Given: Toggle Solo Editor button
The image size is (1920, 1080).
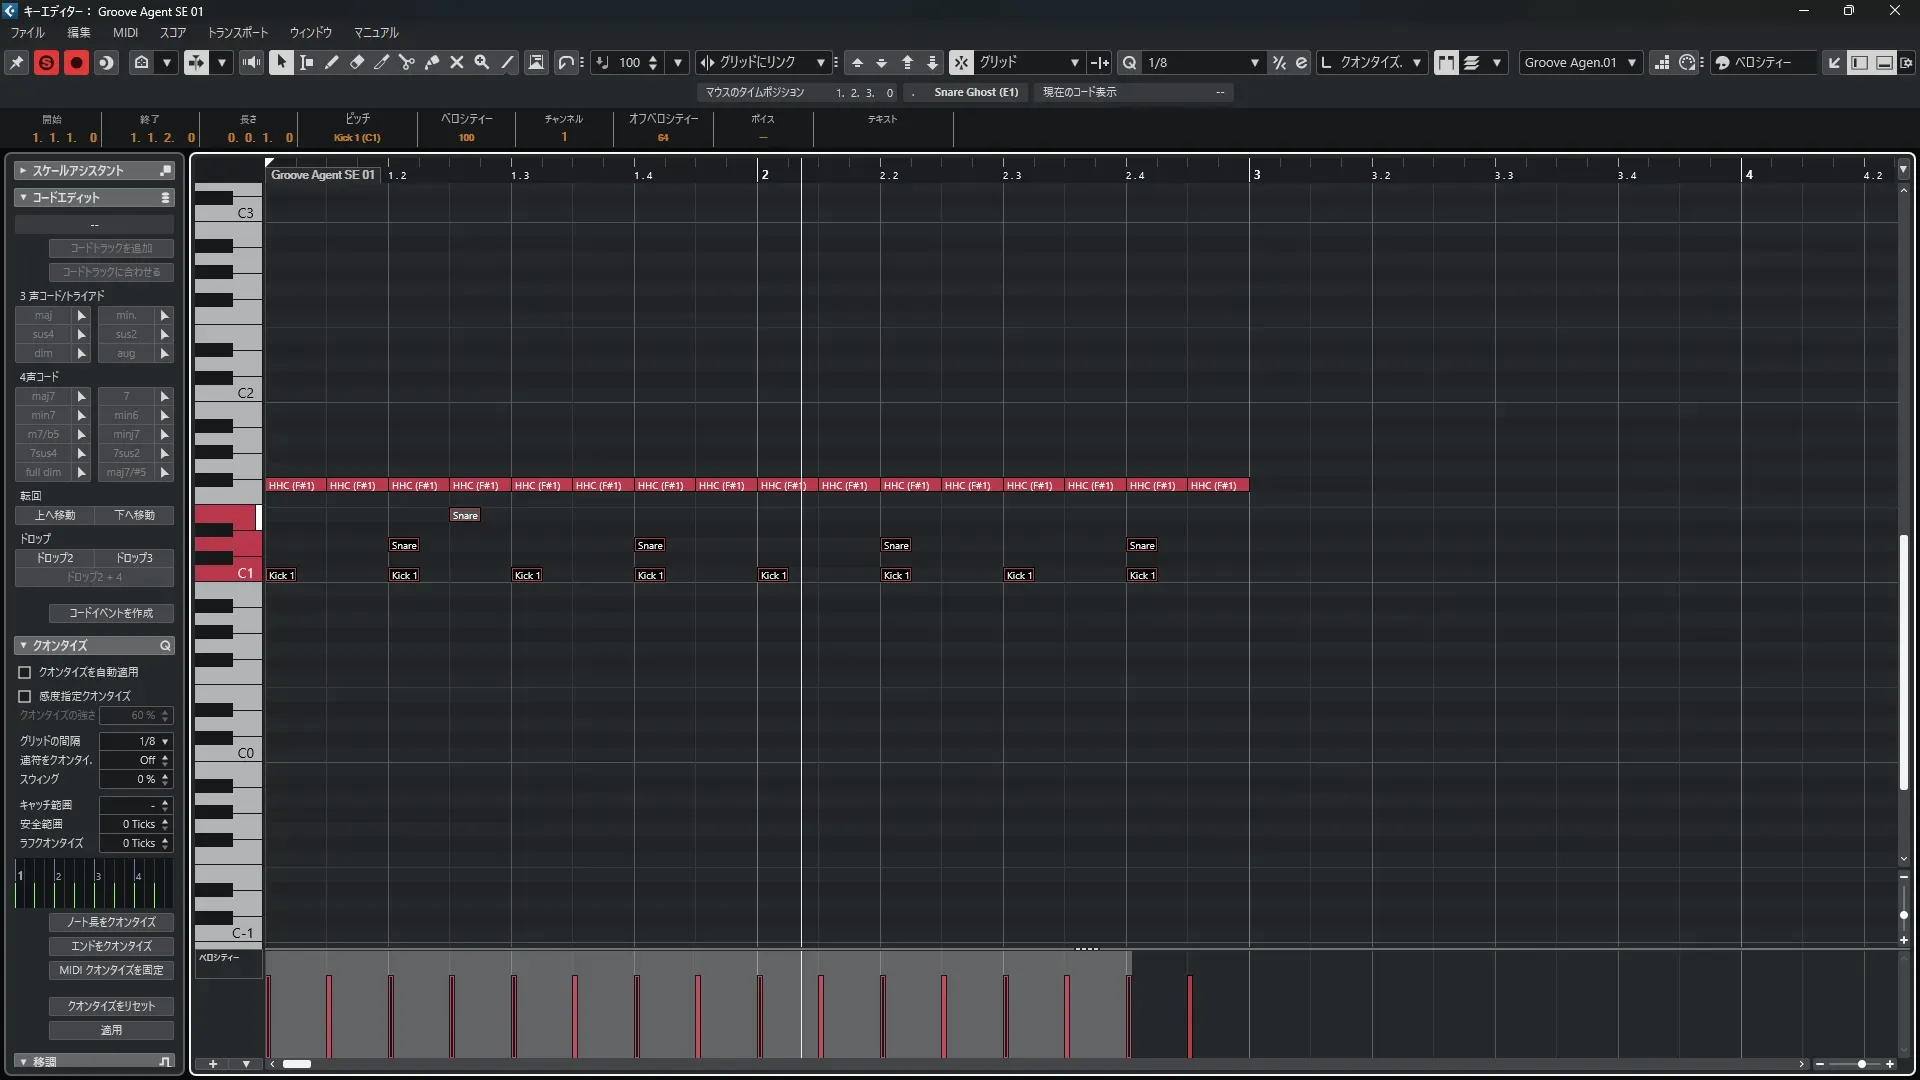Looking at the screenshot, I should (46, 62).
